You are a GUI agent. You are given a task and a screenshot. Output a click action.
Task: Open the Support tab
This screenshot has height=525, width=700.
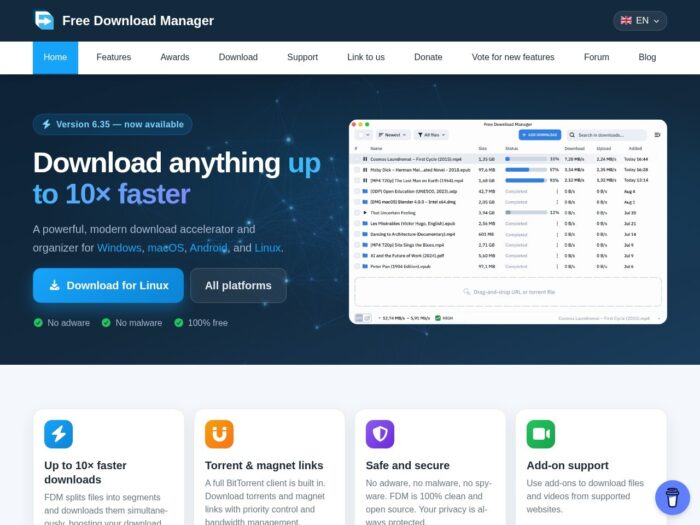pos(302,58)
